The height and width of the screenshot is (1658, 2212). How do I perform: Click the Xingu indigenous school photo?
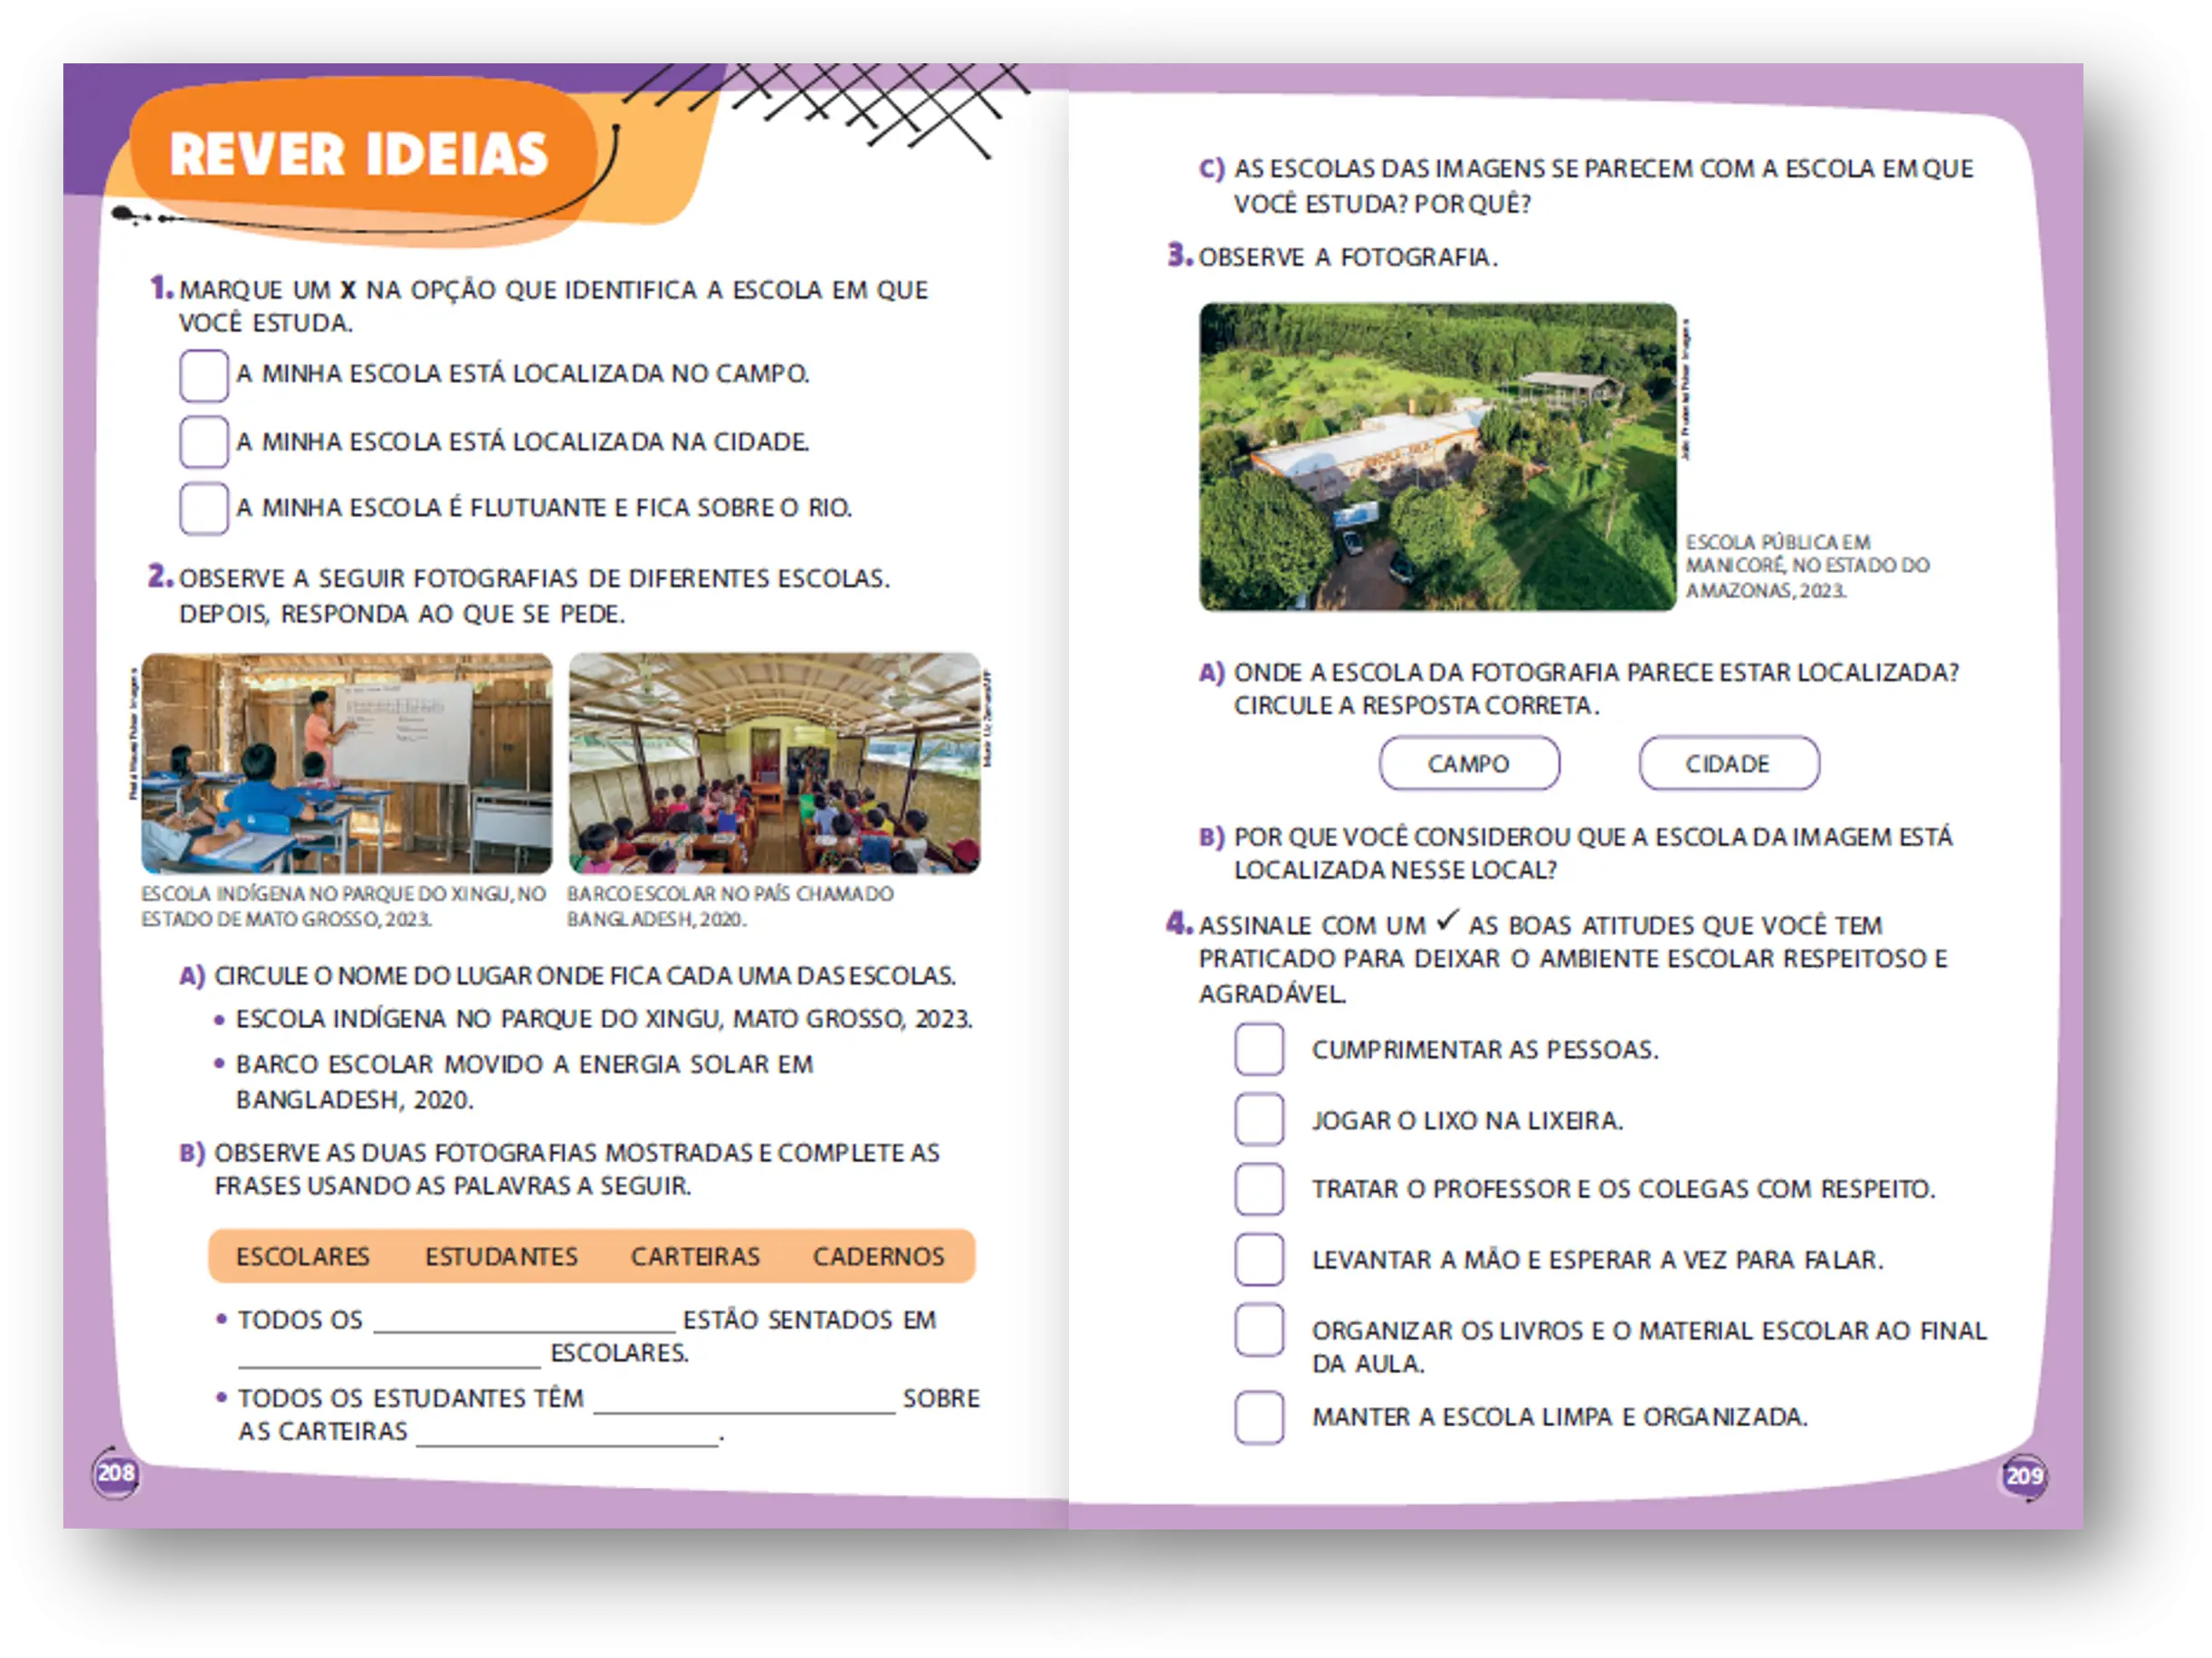point(346,763)
